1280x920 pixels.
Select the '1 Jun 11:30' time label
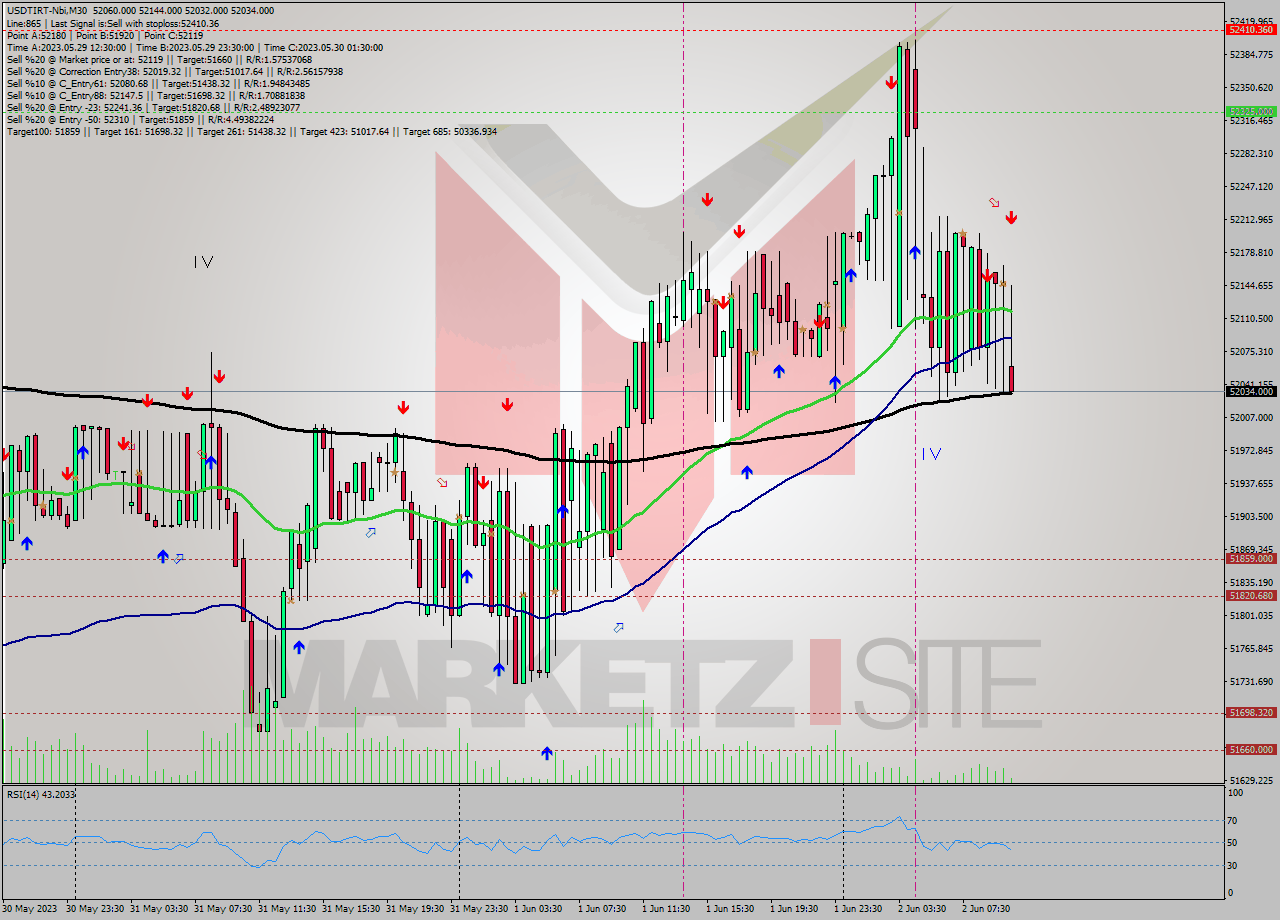point(668,908)
